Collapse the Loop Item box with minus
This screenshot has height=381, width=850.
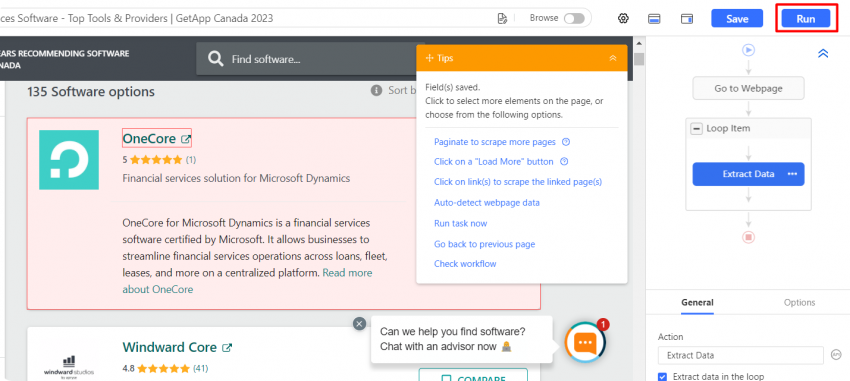point(696,129)
